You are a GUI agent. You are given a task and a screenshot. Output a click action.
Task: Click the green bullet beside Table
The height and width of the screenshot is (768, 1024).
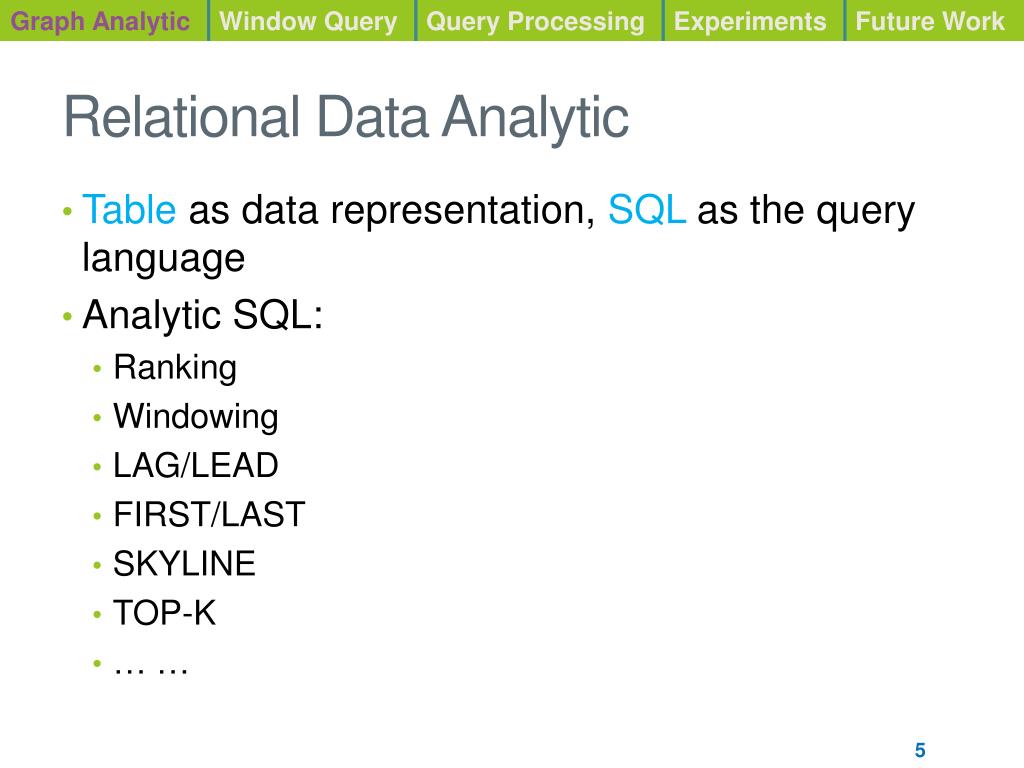(x=67, y=211)
